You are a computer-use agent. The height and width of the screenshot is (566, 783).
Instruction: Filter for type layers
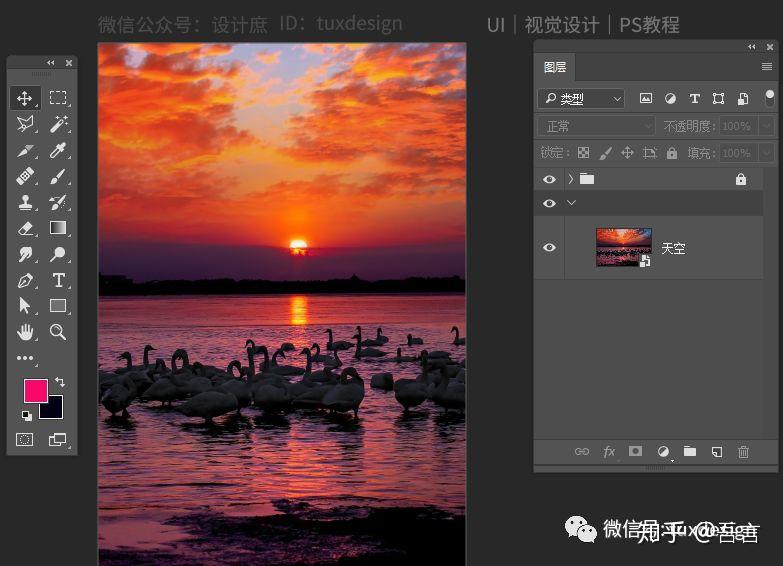coord(694,98)
